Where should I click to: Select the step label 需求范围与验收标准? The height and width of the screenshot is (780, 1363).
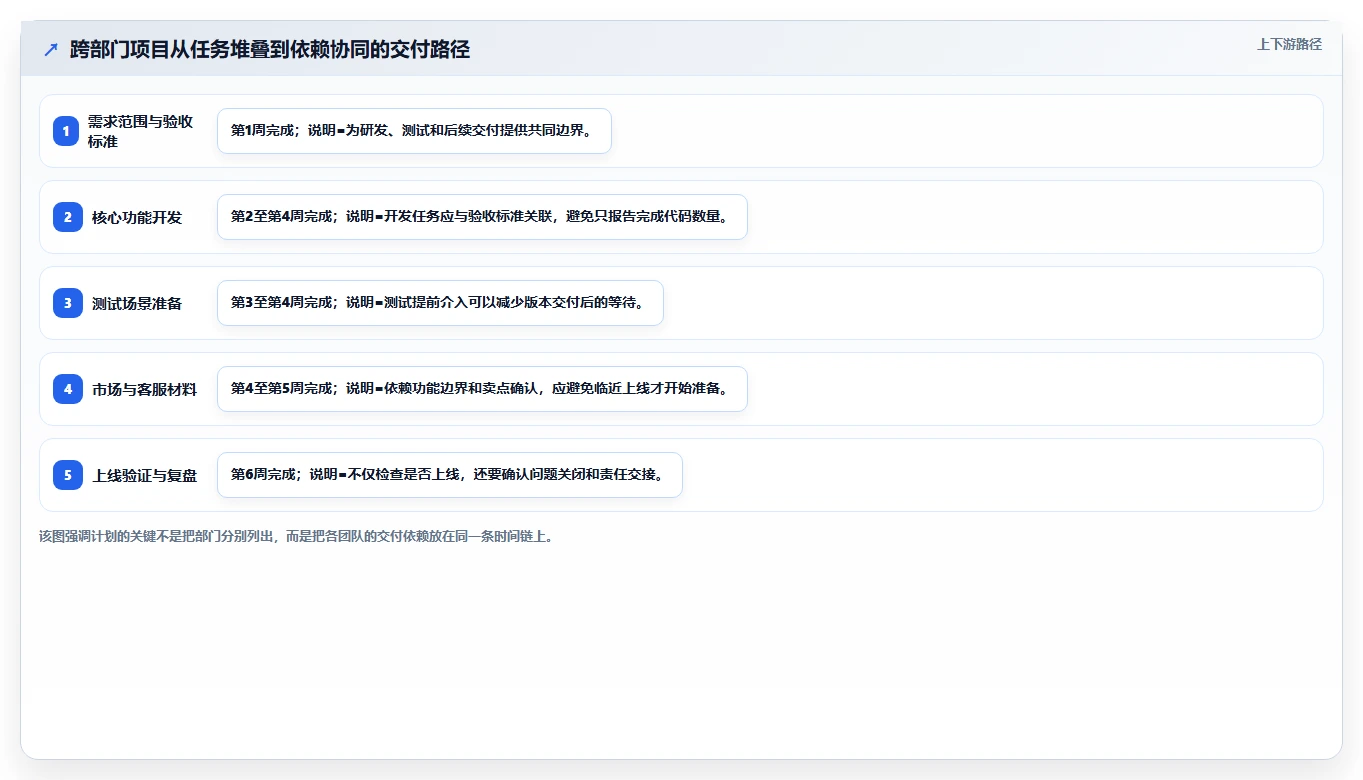pos(140,131)
